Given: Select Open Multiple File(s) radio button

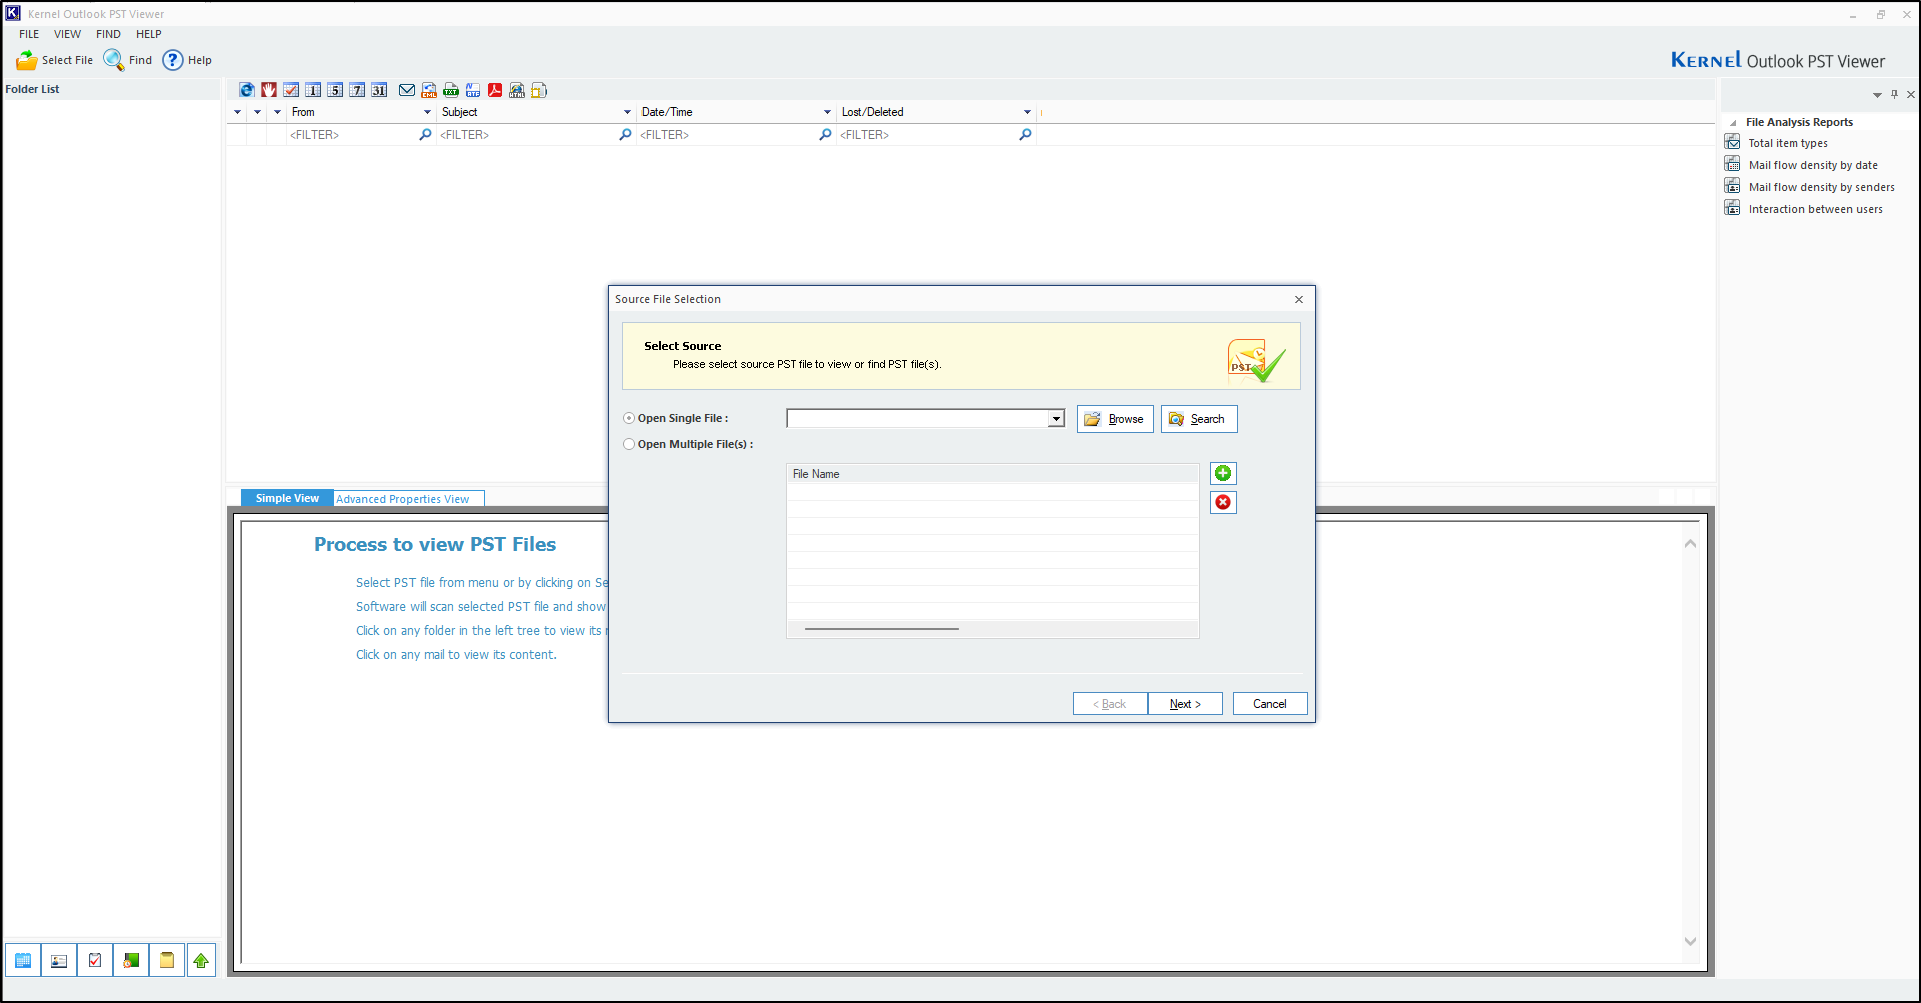Looking at the screenshot, I should (x=629, y=444).
